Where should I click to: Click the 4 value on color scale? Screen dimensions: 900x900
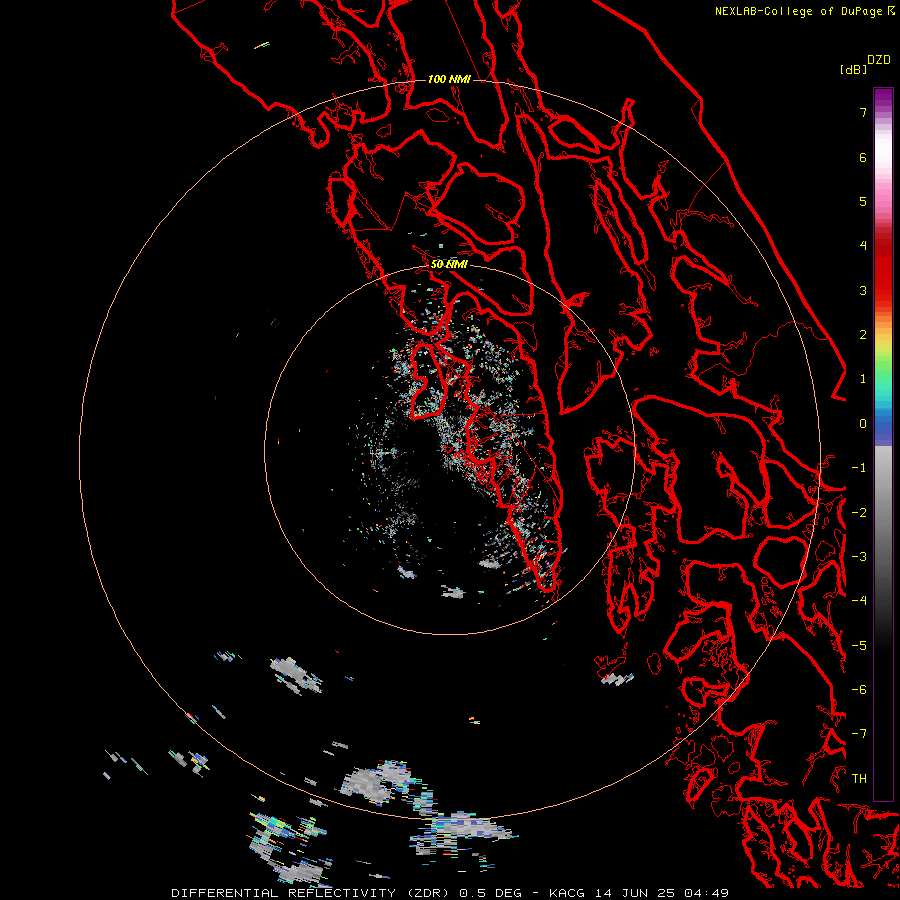863,246
